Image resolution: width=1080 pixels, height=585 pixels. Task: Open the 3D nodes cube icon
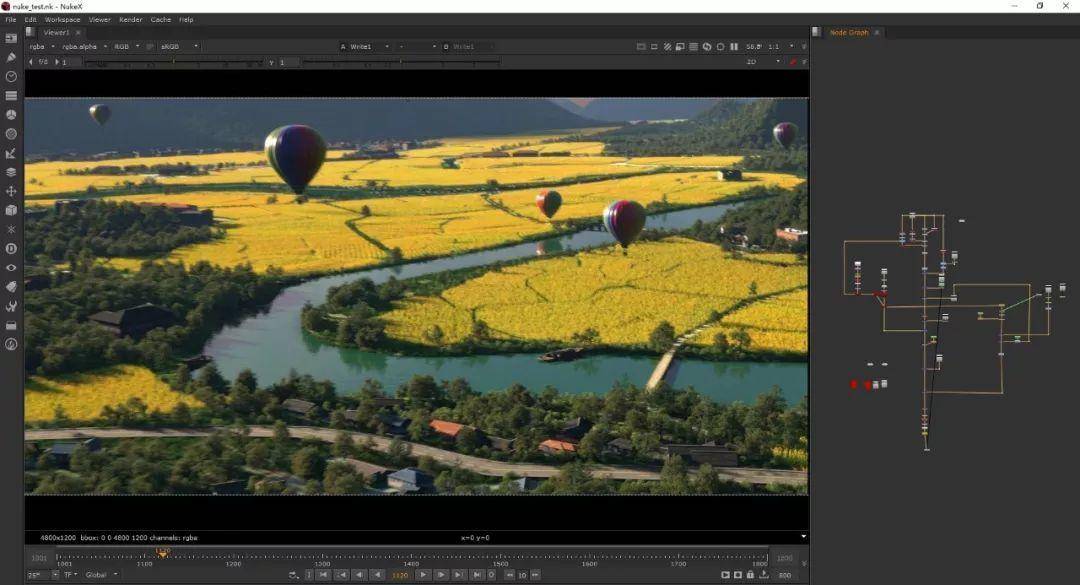coord(11,210)
